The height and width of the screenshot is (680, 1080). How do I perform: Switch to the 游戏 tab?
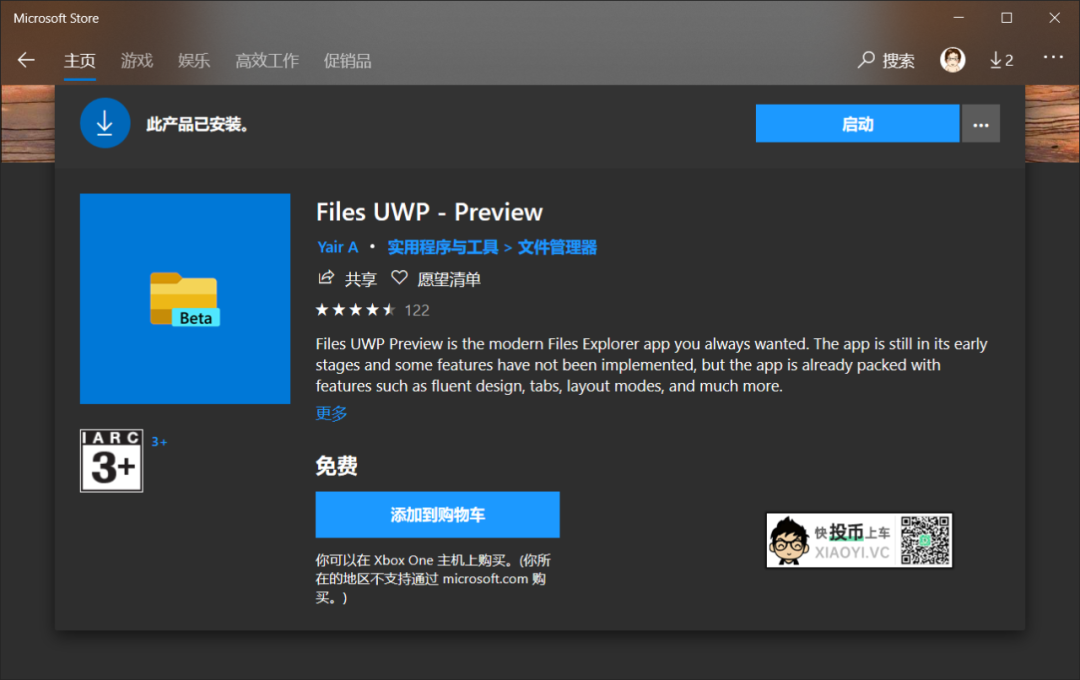136,60
